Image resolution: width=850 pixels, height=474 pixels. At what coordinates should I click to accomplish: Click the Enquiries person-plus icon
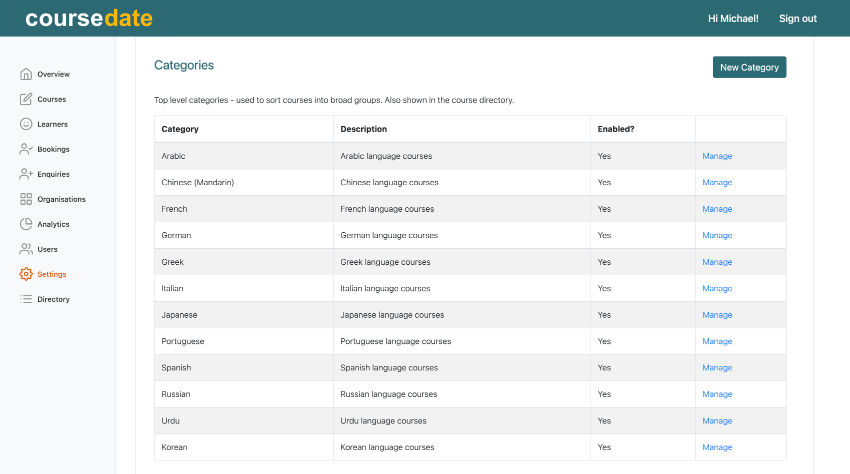(26, 174)
